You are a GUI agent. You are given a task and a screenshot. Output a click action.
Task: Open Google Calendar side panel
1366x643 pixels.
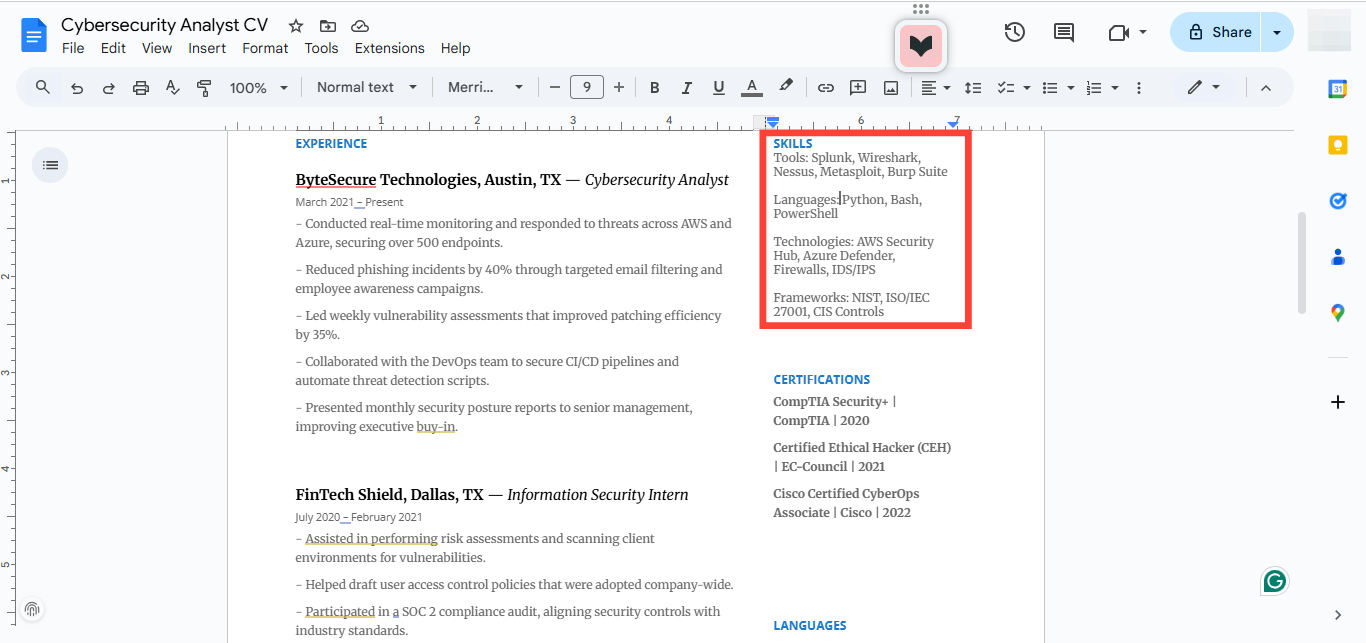(x=1338, y=89)
